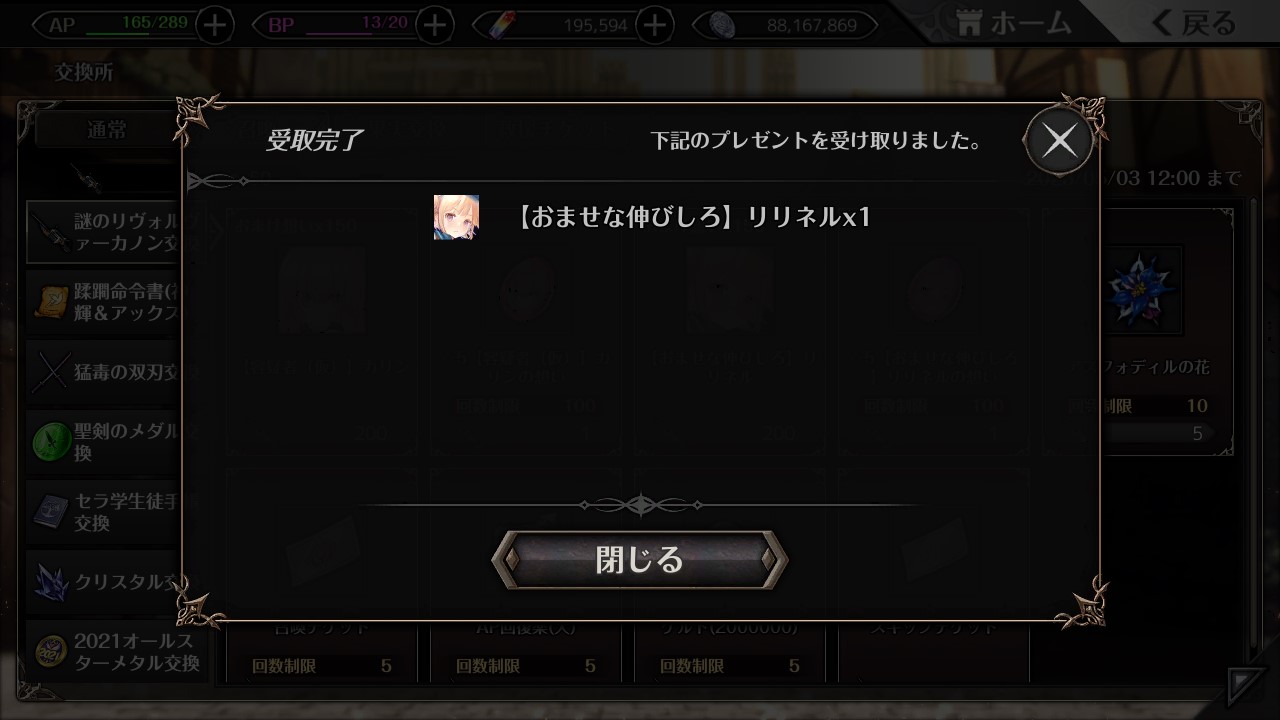Close the 受取完了 dialog with X icon
Screen dimensions: 1280x720
coord(1059,141)
